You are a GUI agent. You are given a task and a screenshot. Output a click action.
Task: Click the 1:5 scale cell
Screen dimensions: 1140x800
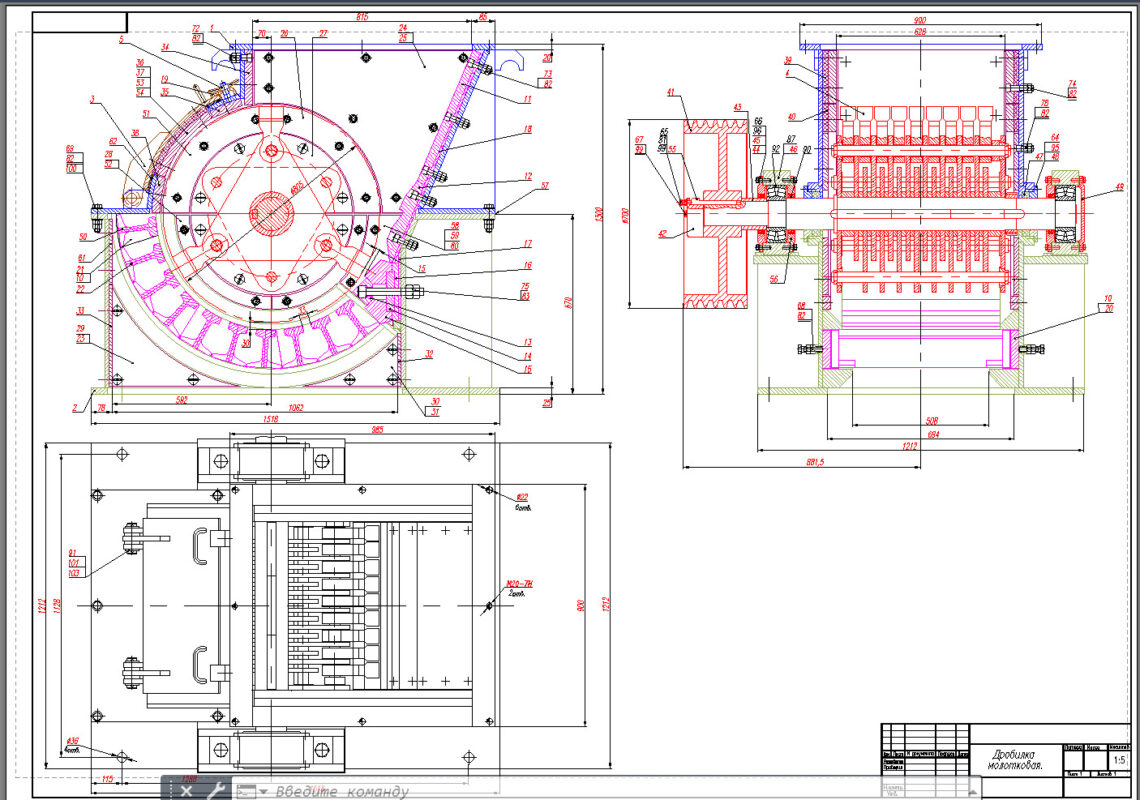(x=1117, y=760)
